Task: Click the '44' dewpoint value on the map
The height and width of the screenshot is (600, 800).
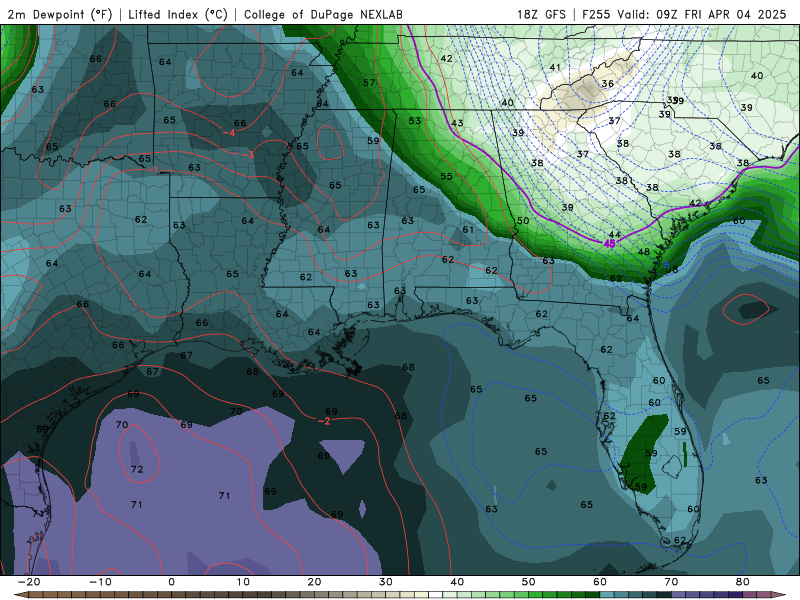Action: point(615,235)
